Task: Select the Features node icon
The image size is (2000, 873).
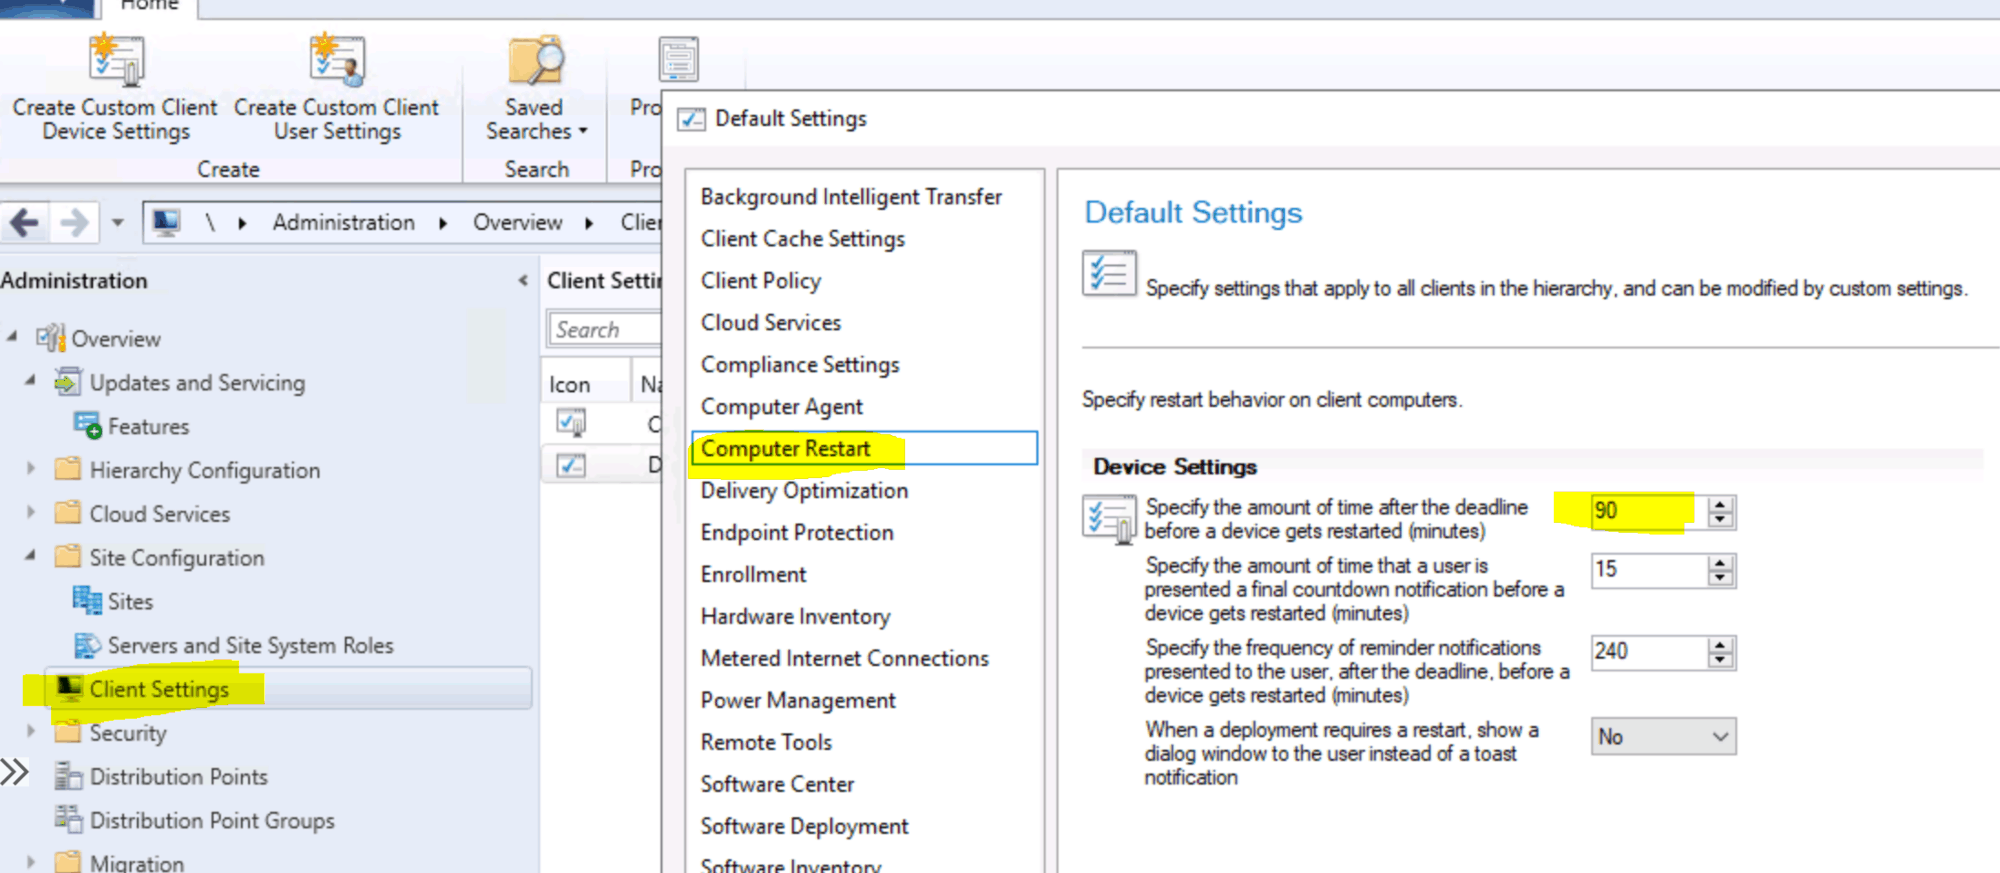Action: pyautogui.click(x=88, y=426)
